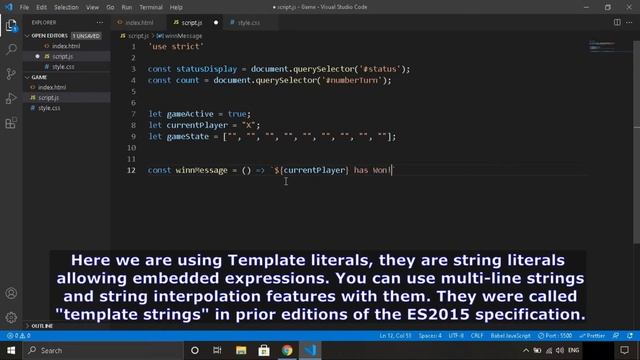Viewport: 640px width, 360px height.
Task: Open the Explorer view in activity bar
Action: coord(11,25)
